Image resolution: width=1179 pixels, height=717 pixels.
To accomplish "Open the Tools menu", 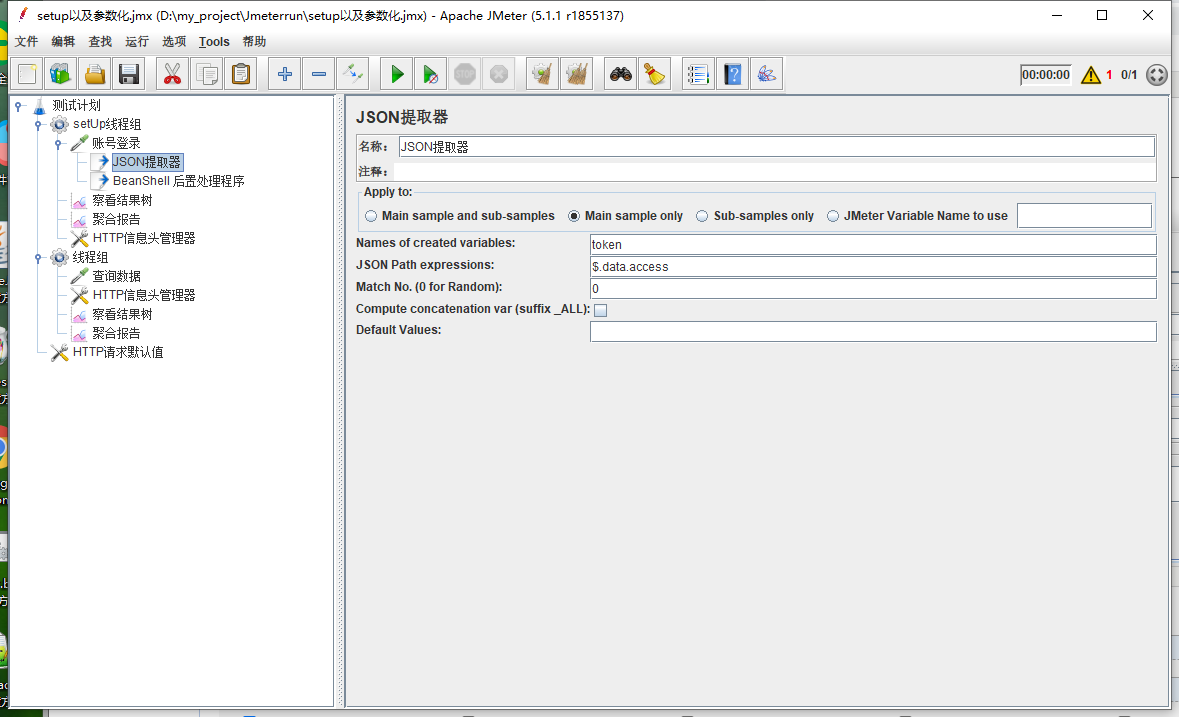I will 214,41.
